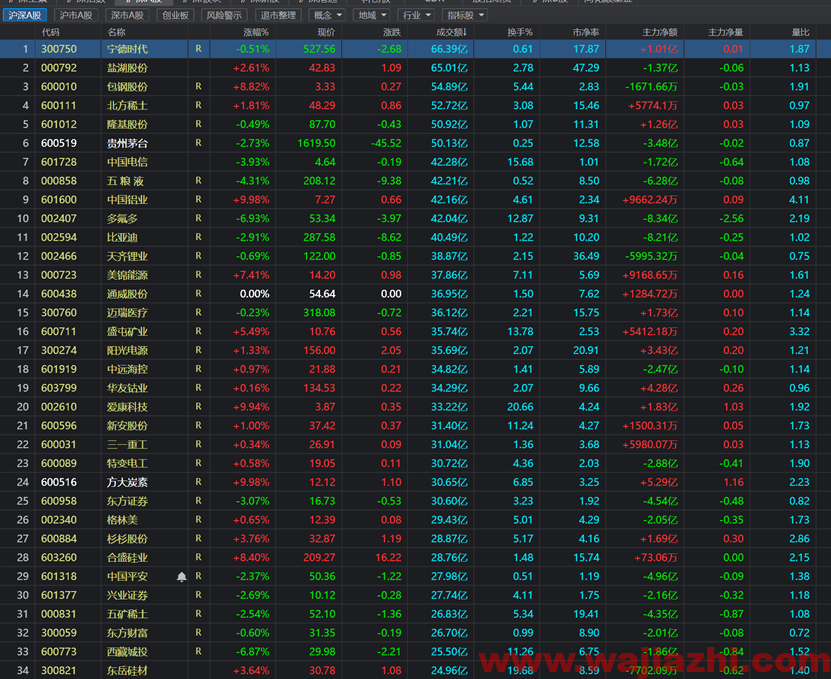Open the 风险警示 tab

click(x=224, y=15)
